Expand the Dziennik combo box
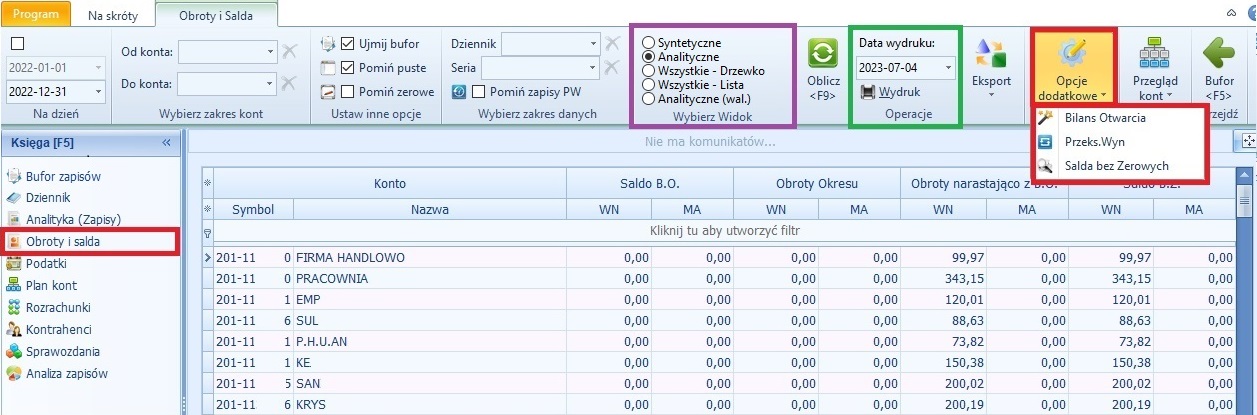Screen dimensions: 1257x415 pyautogui.click(x=595, y=44)
